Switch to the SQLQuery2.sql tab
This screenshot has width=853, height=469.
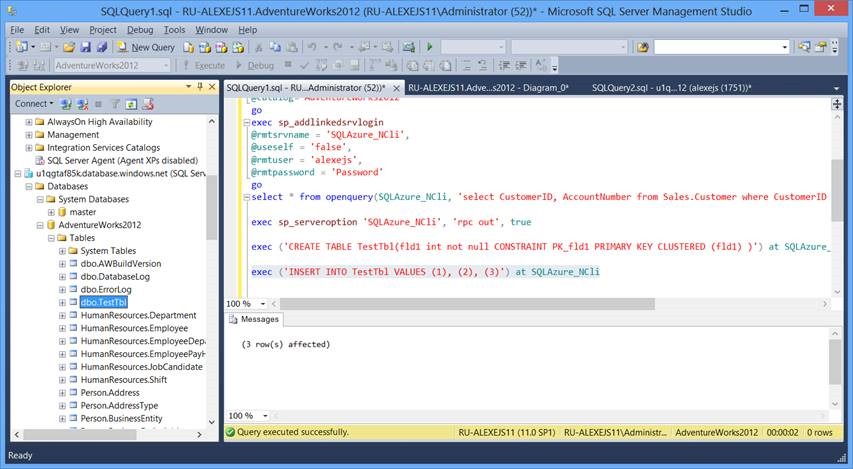point(672,88)
